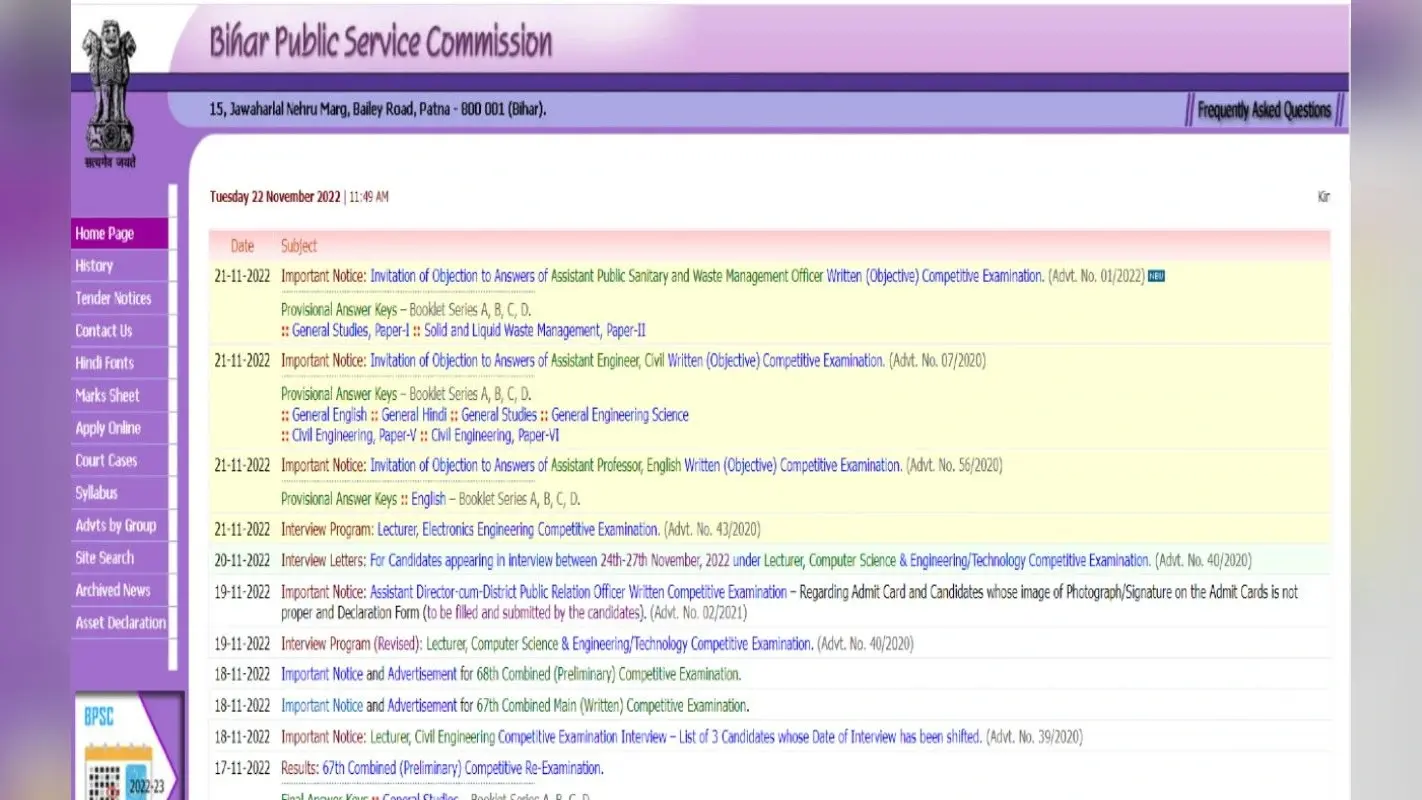This screenshot has width=1422, height=800.
Task: Choose Apply Online in the sidebar
Action: [120, 428]
